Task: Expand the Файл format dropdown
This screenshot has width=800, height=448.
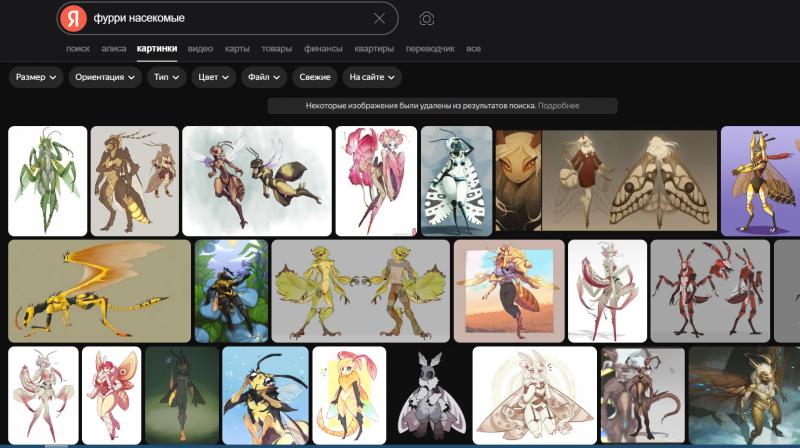Action: (x=264, y=77)
